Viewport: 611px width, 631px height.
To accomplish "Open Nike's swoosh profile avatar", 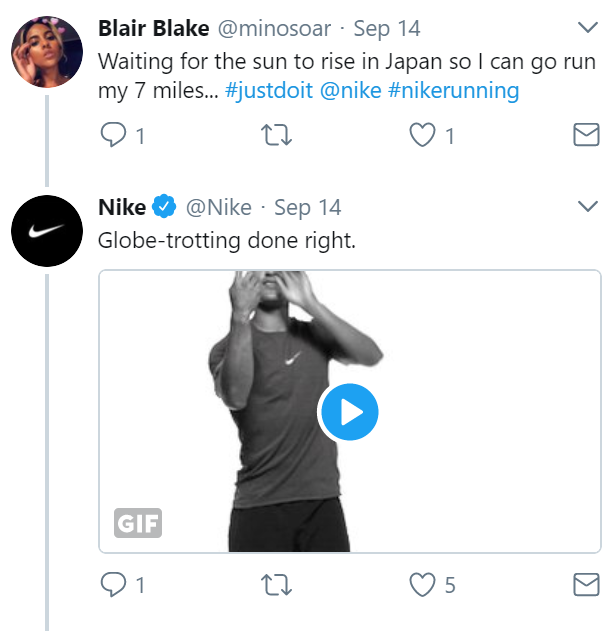I will [x=46, y=231].
